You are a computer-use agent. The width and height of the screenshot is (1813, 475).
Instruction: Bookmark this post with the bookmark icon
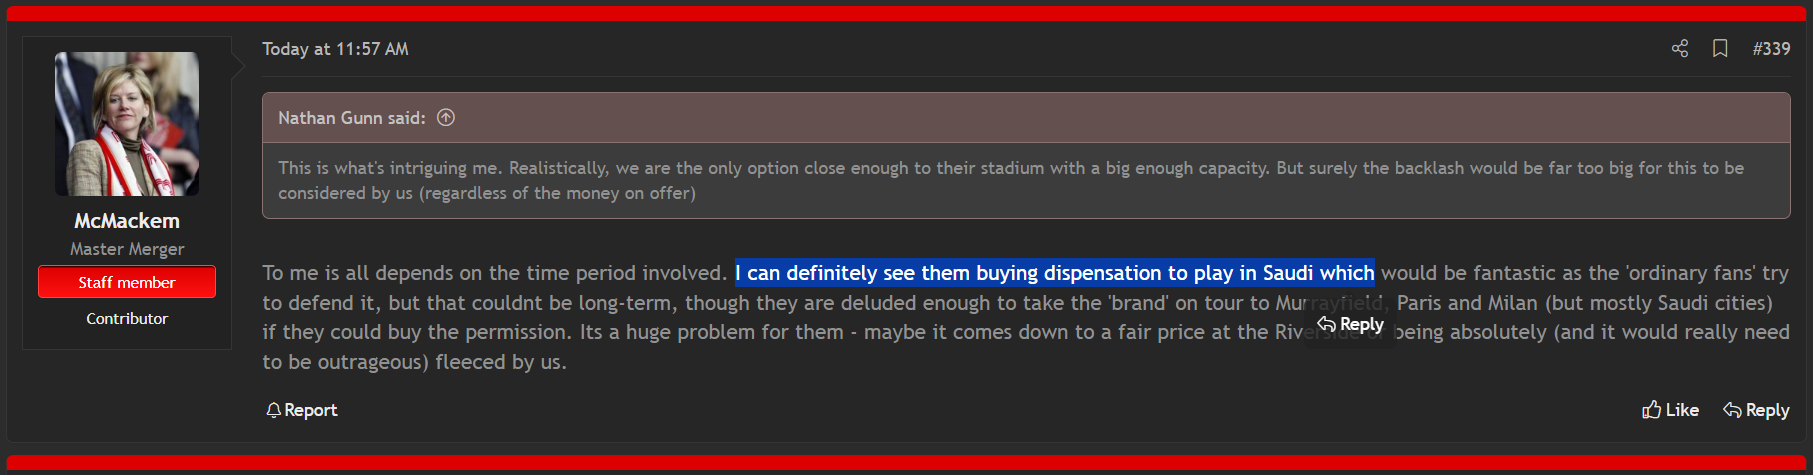[1720, 48]
